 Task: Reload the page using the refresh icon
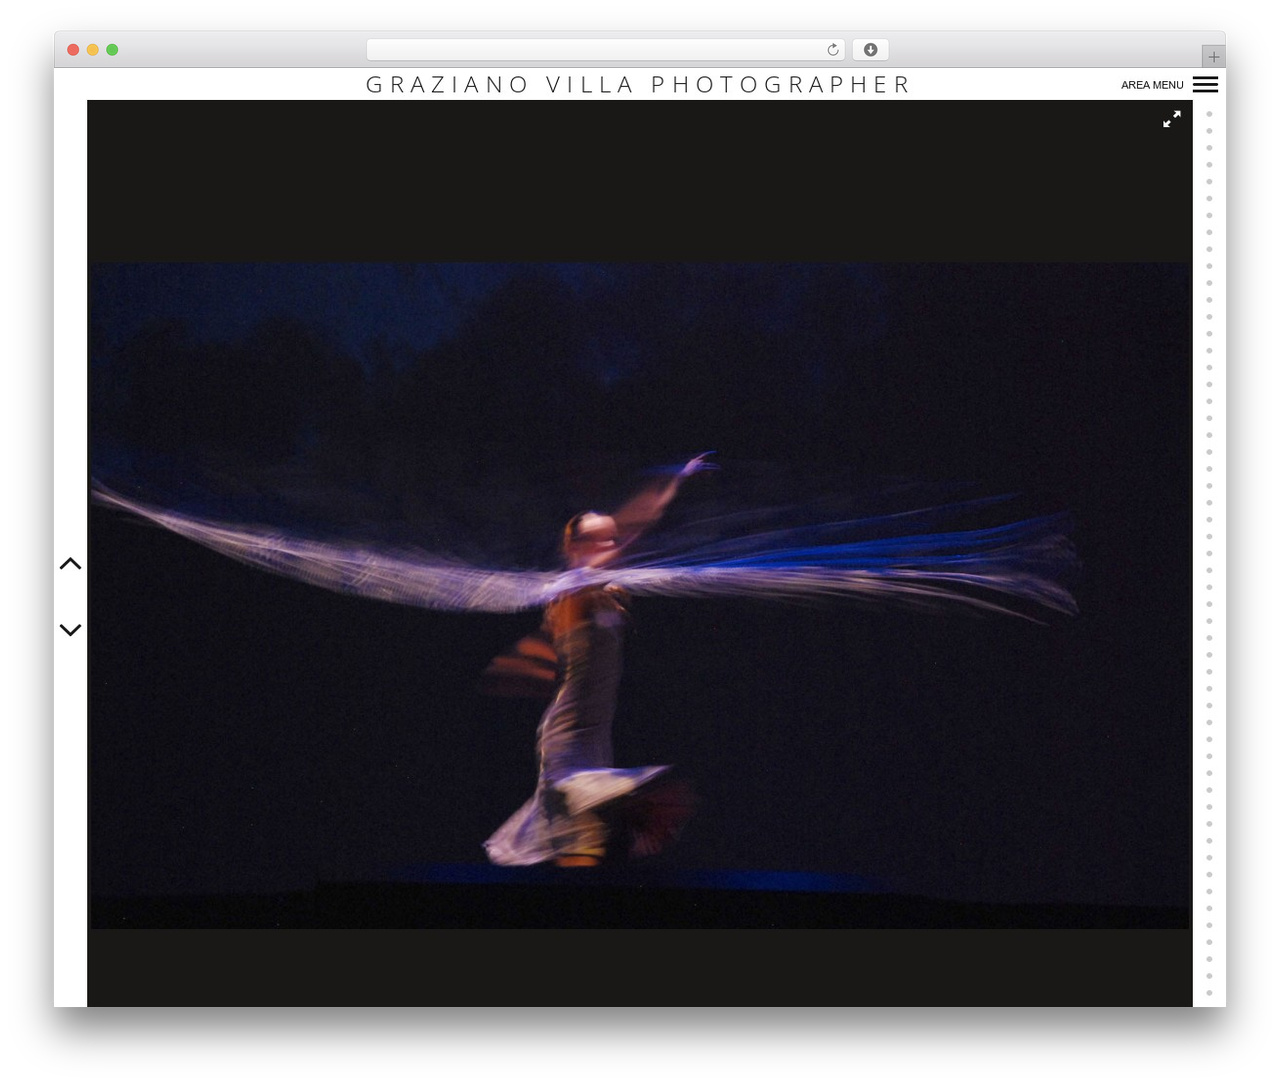833,50
